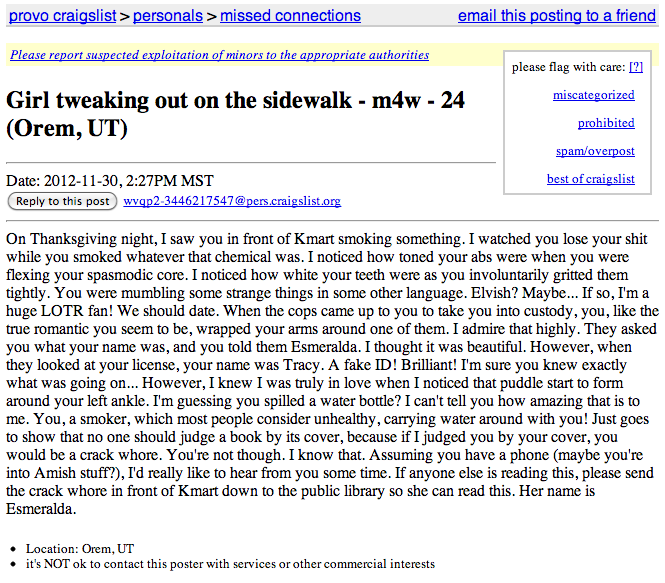This screenshot has height=583, width=665.
Task: Open the report exploitation of minors link
Action: (220, 55)
